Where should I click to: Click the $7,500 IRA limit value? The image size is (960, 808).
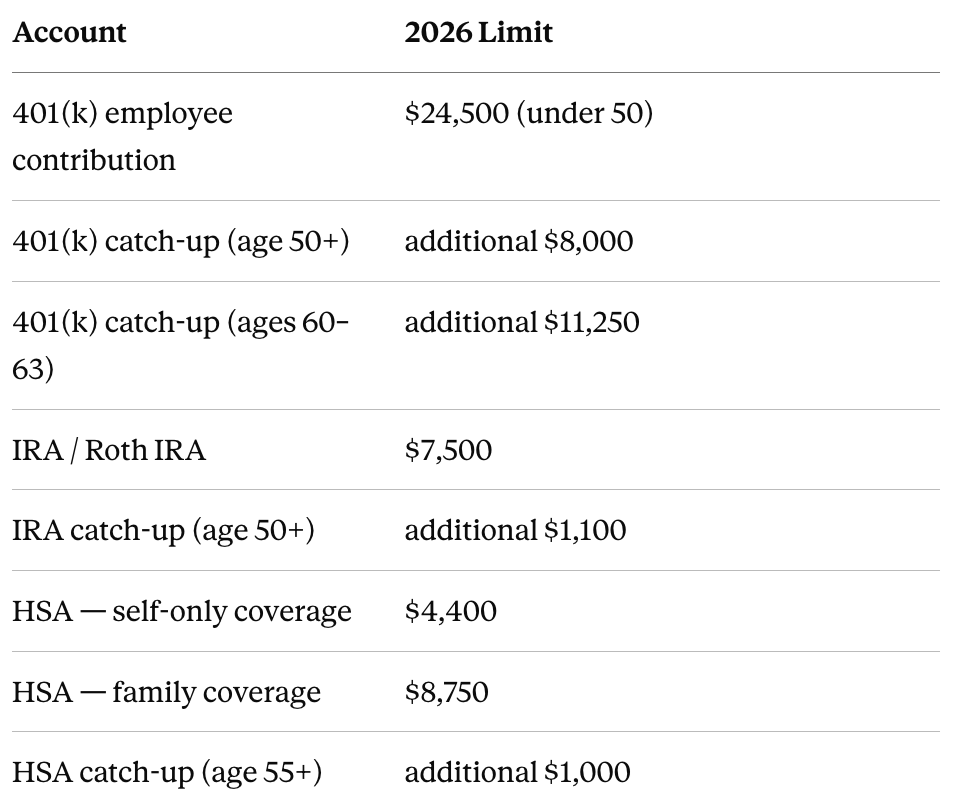coord(448,450)
